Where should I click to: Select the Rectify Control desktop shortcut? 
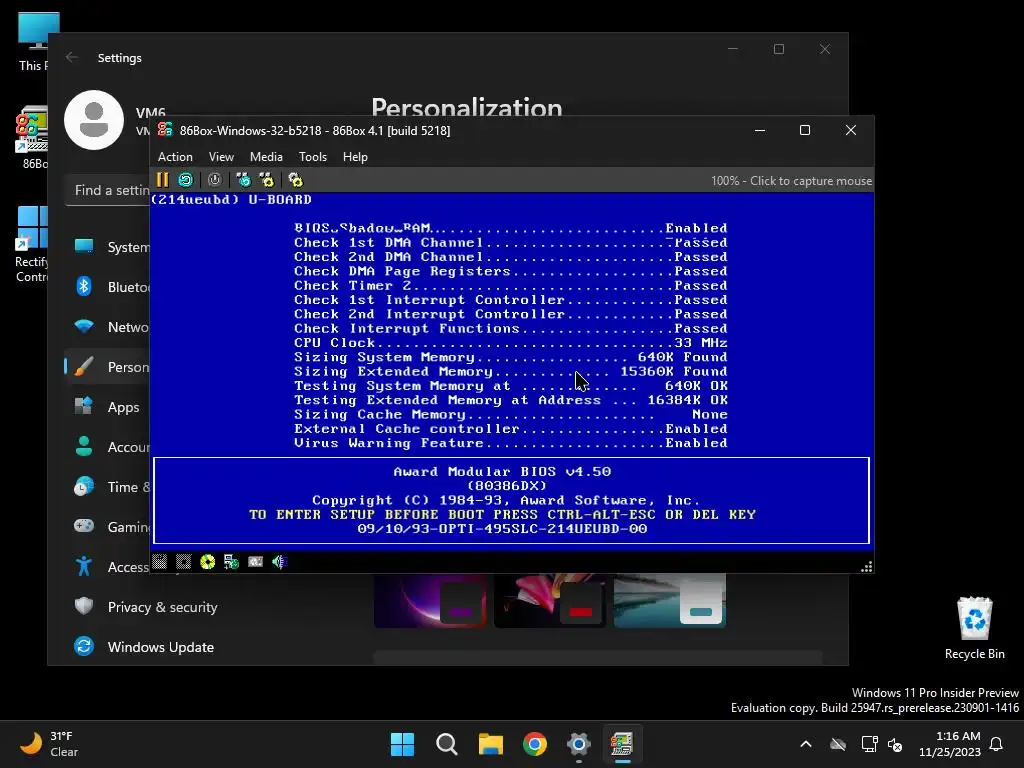click(x=32, y=244)
